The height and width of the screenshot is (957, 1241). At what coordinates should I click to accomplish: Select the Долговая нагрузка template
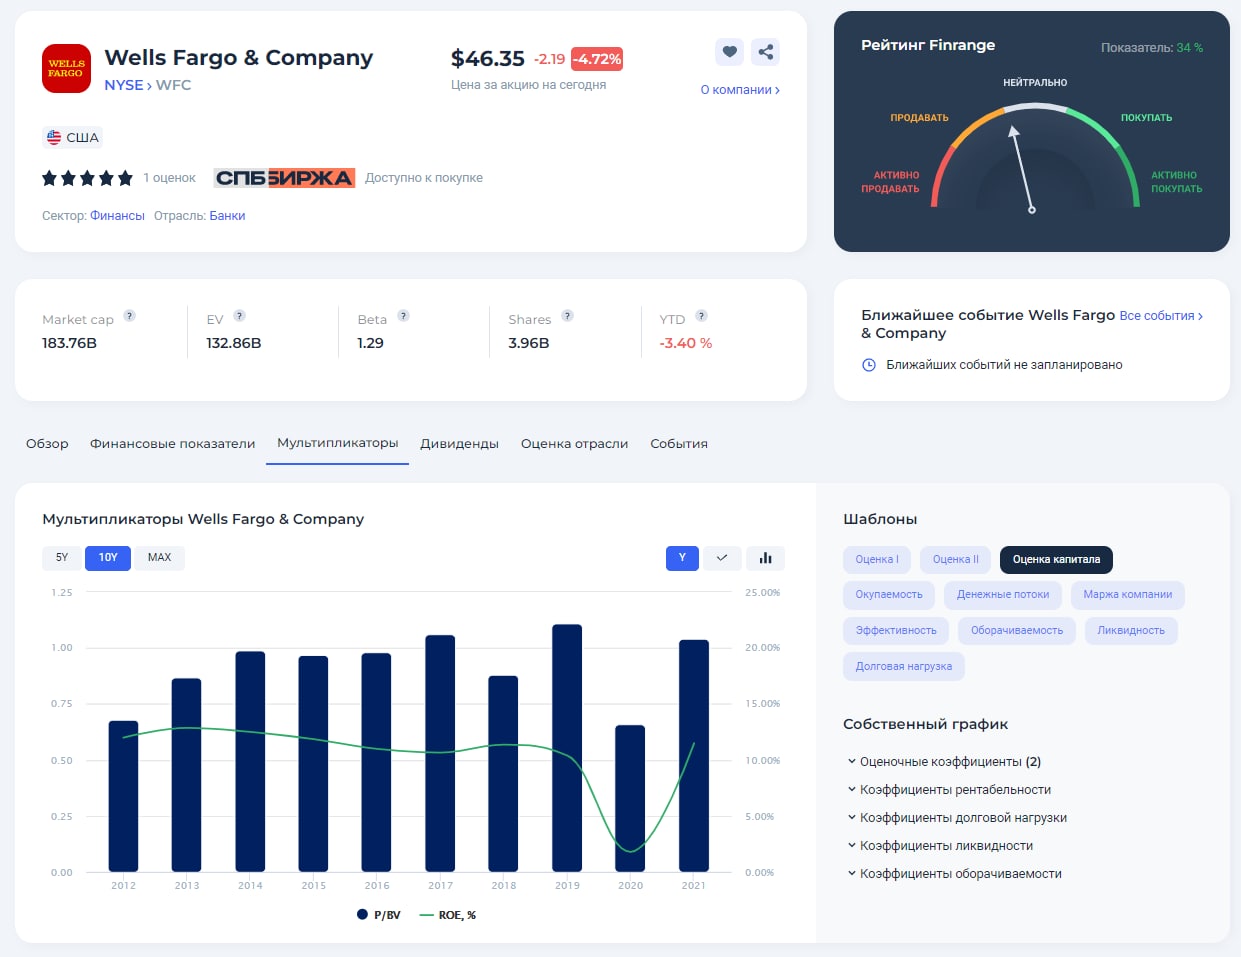coord(904,667)
